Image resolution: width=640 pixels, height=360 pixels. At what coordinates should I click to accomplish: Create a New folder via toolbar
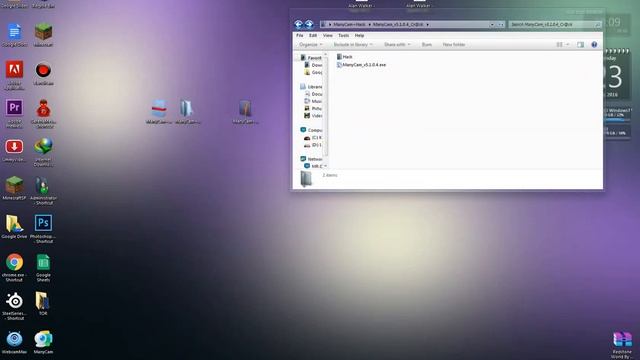point(454,44)
